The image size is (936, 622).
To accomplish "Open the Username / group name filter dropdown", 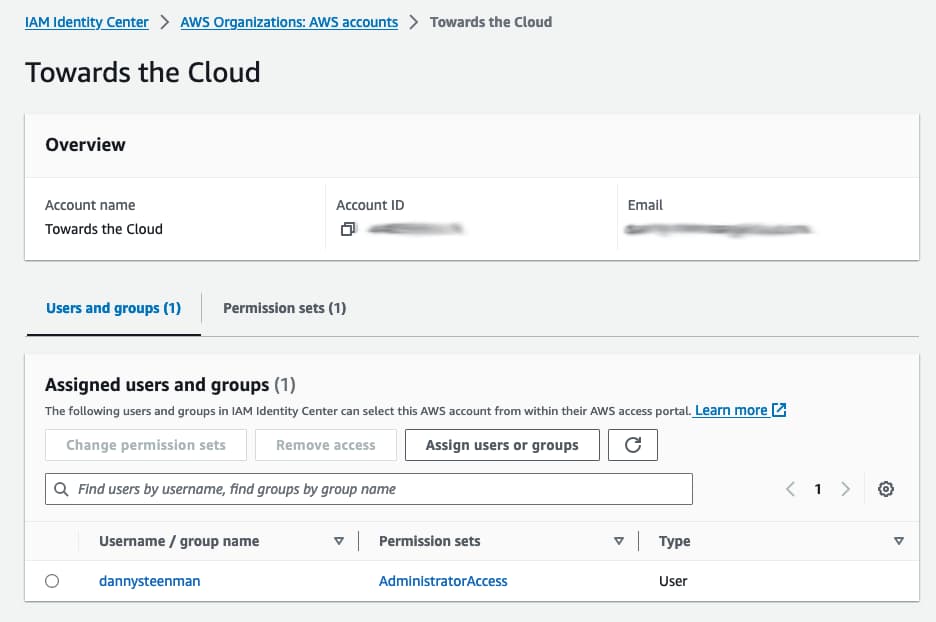I will click(x=340, y=540).
